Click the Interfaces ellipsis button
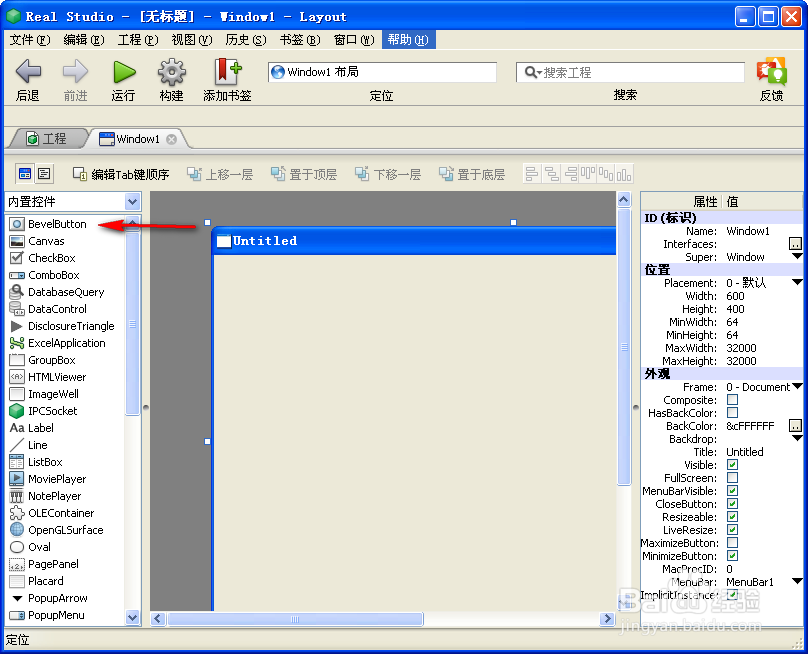Viewport: 808px width, 654px height. 796,243
